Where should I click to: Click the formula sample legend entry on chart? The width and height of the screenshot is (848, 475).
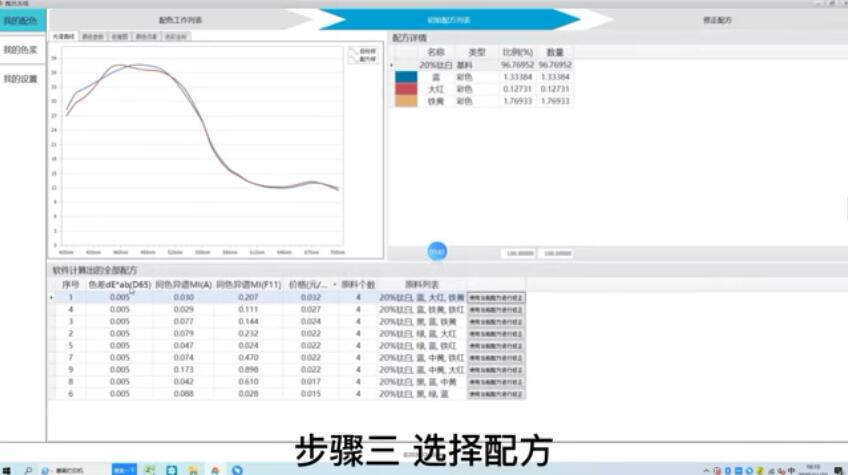(363, 59)
